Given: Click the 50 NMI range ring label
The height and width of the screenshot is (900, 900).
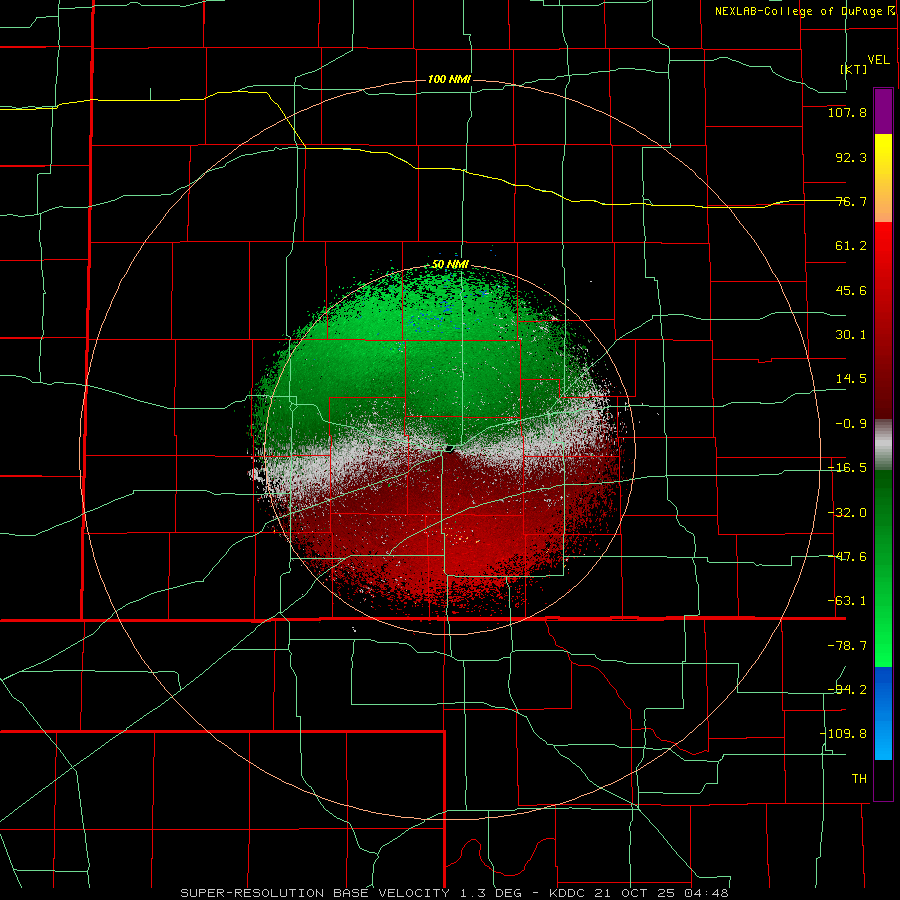Looking at the screenshot, I should pos(450,265).
